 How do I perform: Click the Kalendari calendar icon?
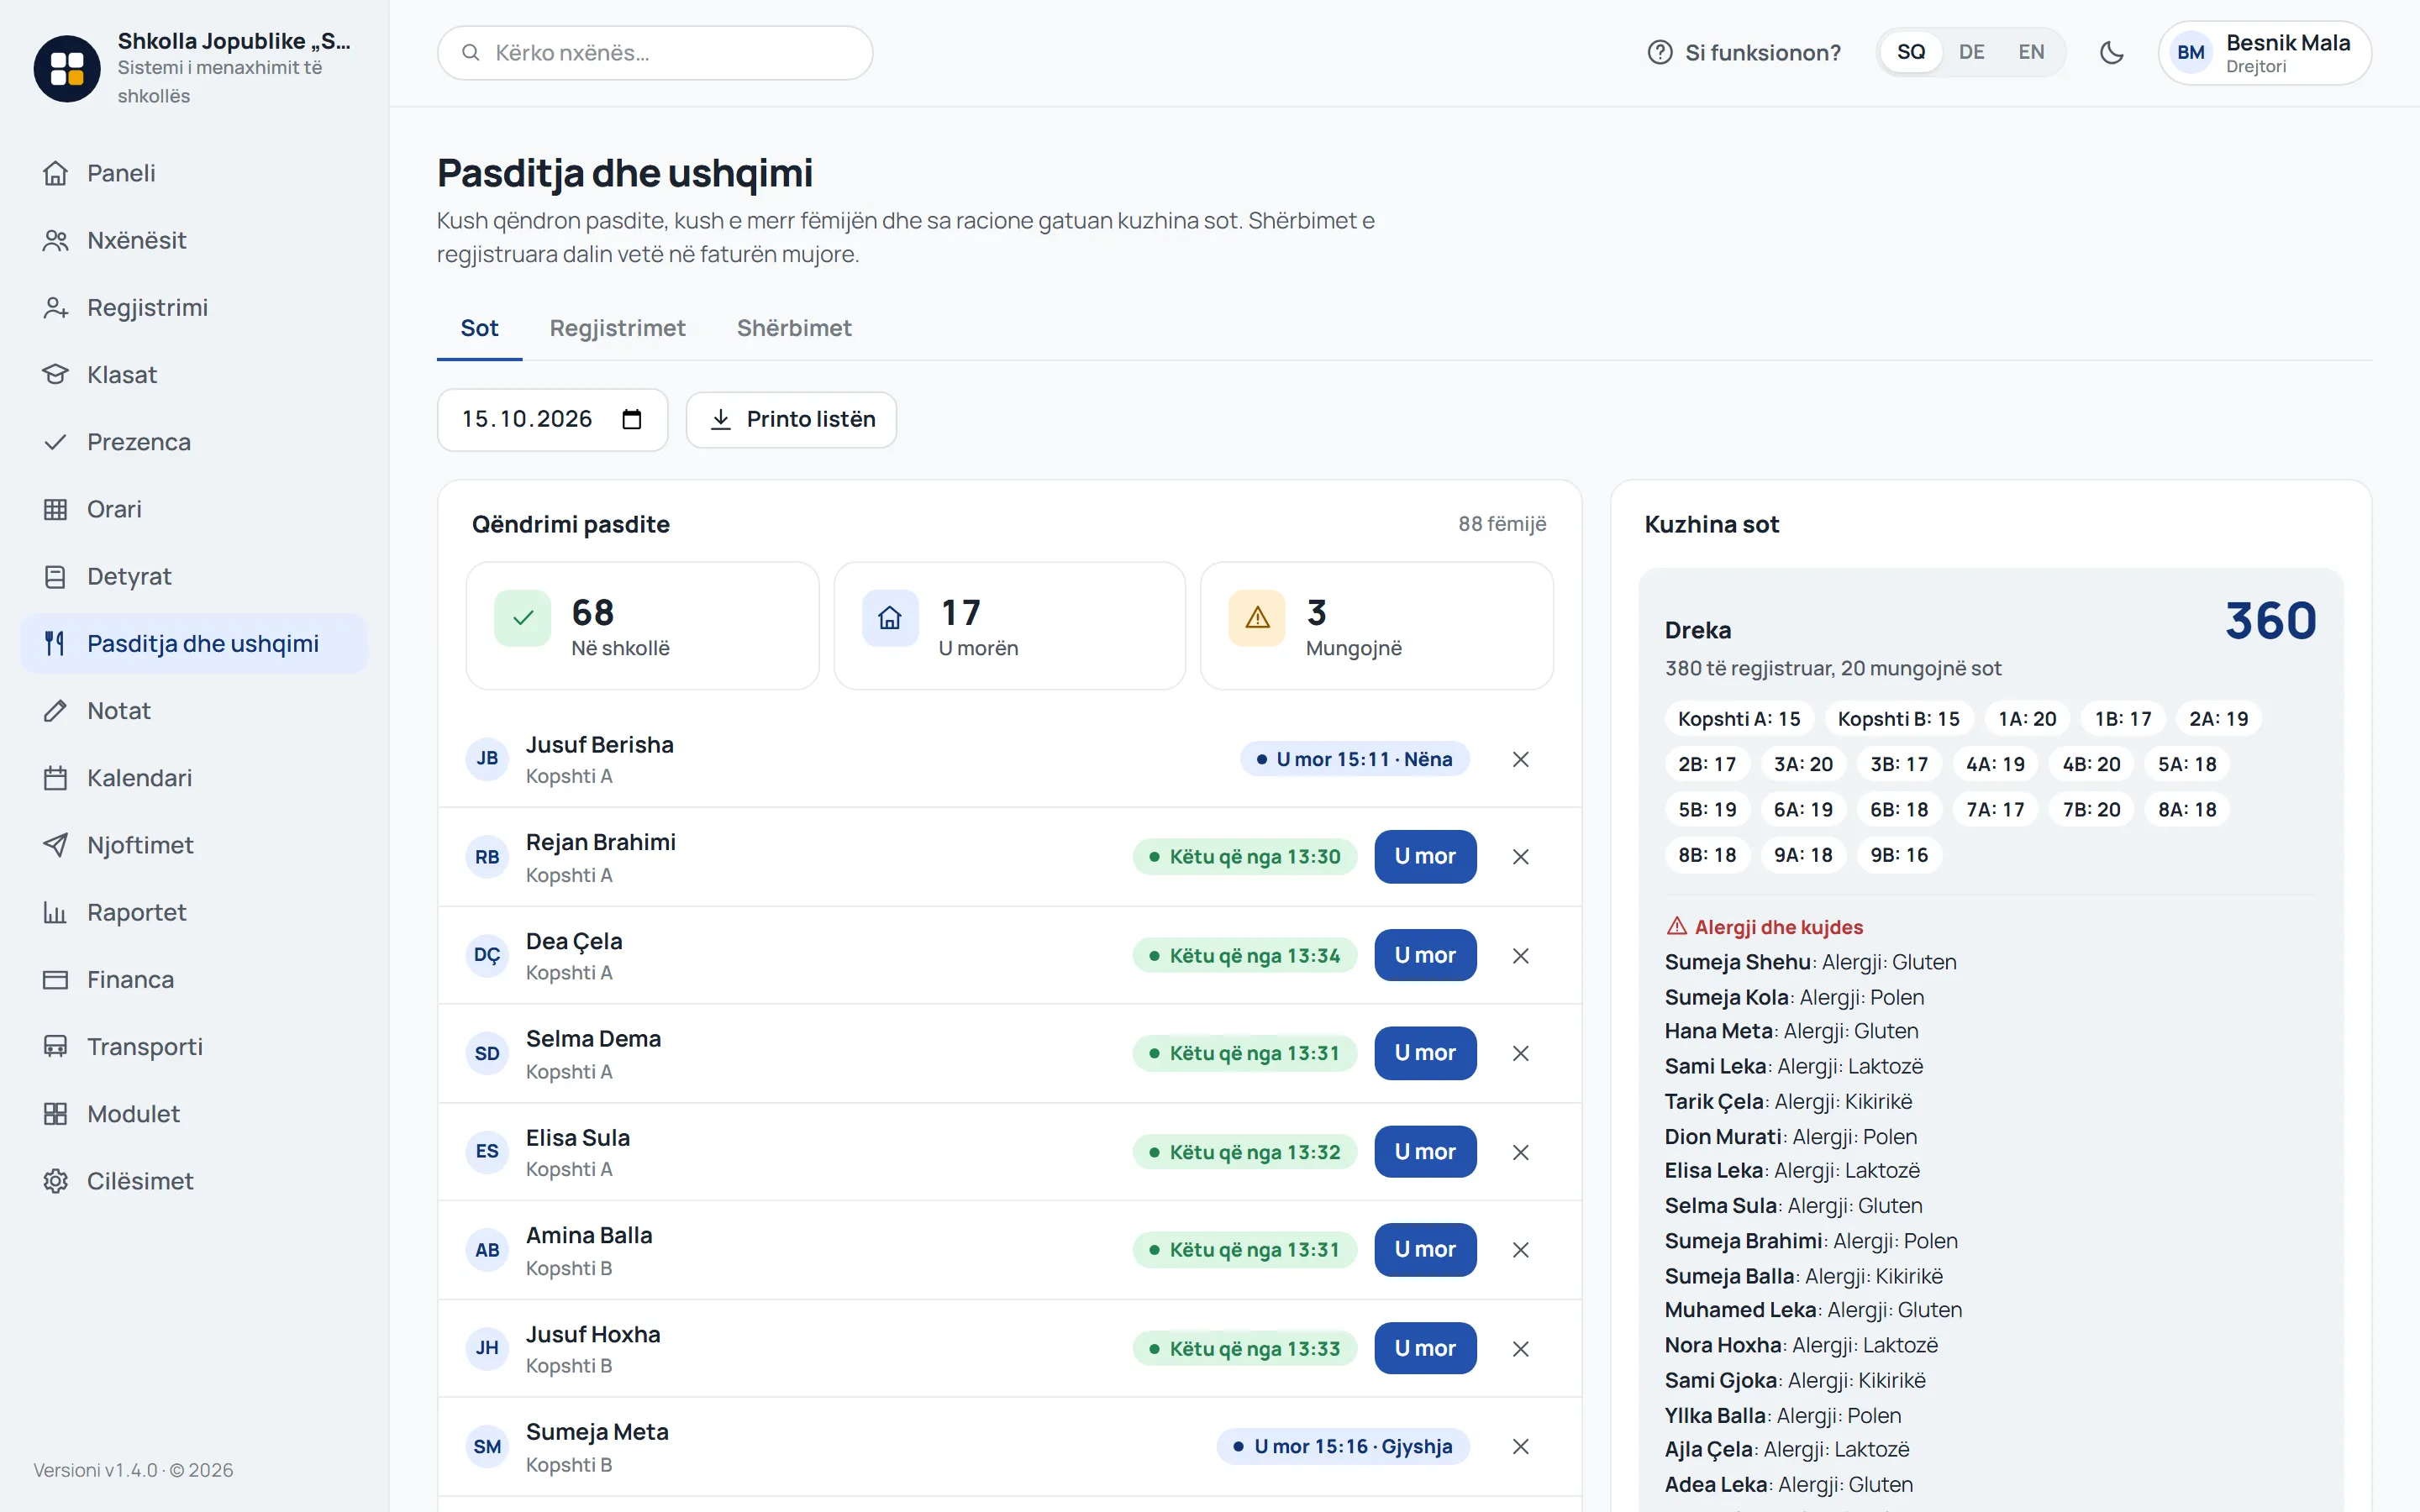[x=55, y=777]
